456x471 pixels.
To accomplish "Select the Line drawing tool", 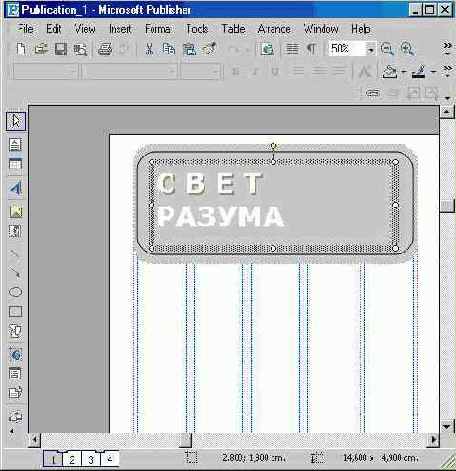I will point(15,254).
